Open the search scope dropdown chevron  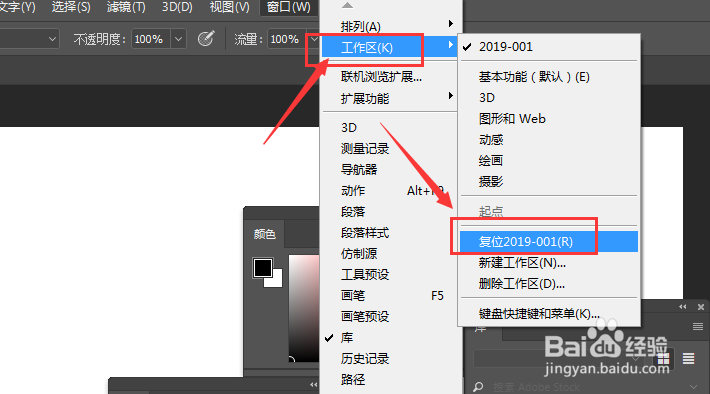[693, 387]
